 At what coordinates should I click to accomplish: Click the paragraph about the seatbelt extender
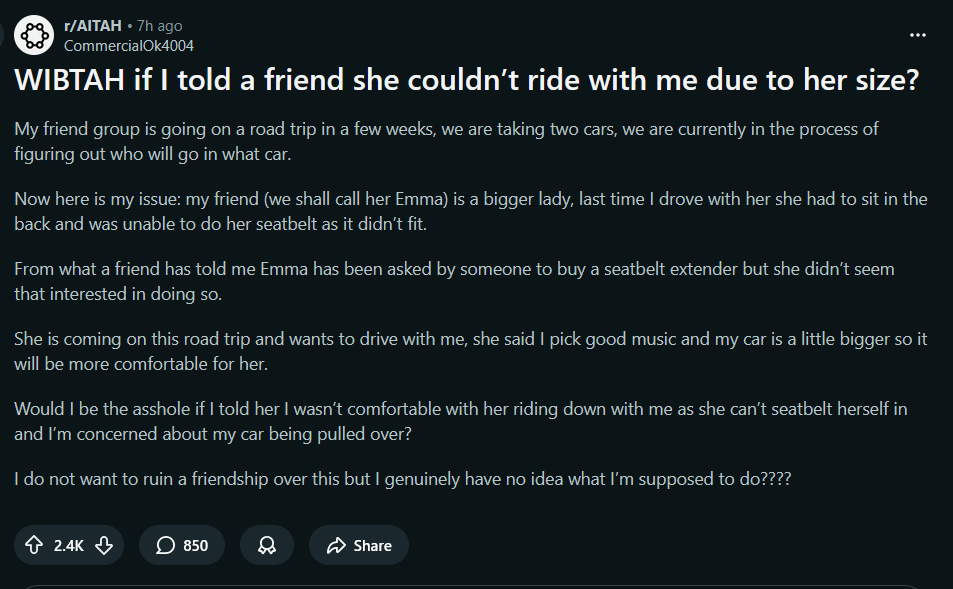click(454, 281)
